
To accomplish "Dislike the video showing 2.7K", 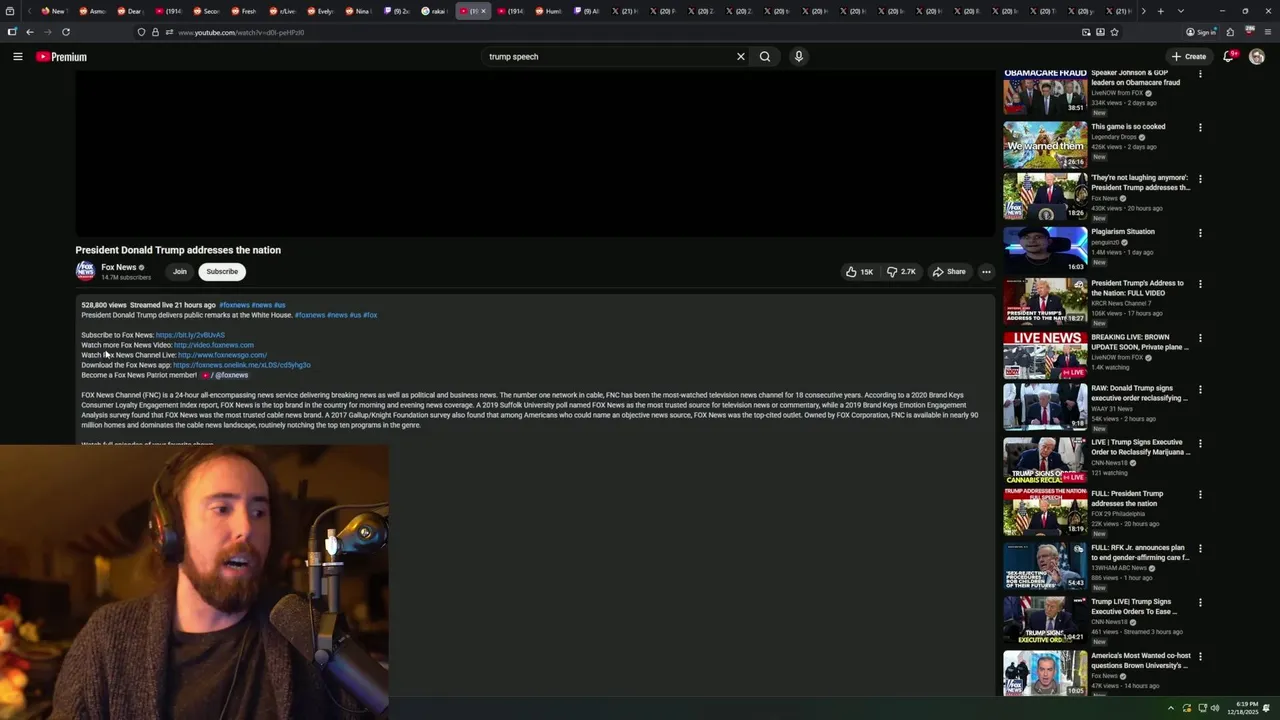I will click(x=901, y=272).
